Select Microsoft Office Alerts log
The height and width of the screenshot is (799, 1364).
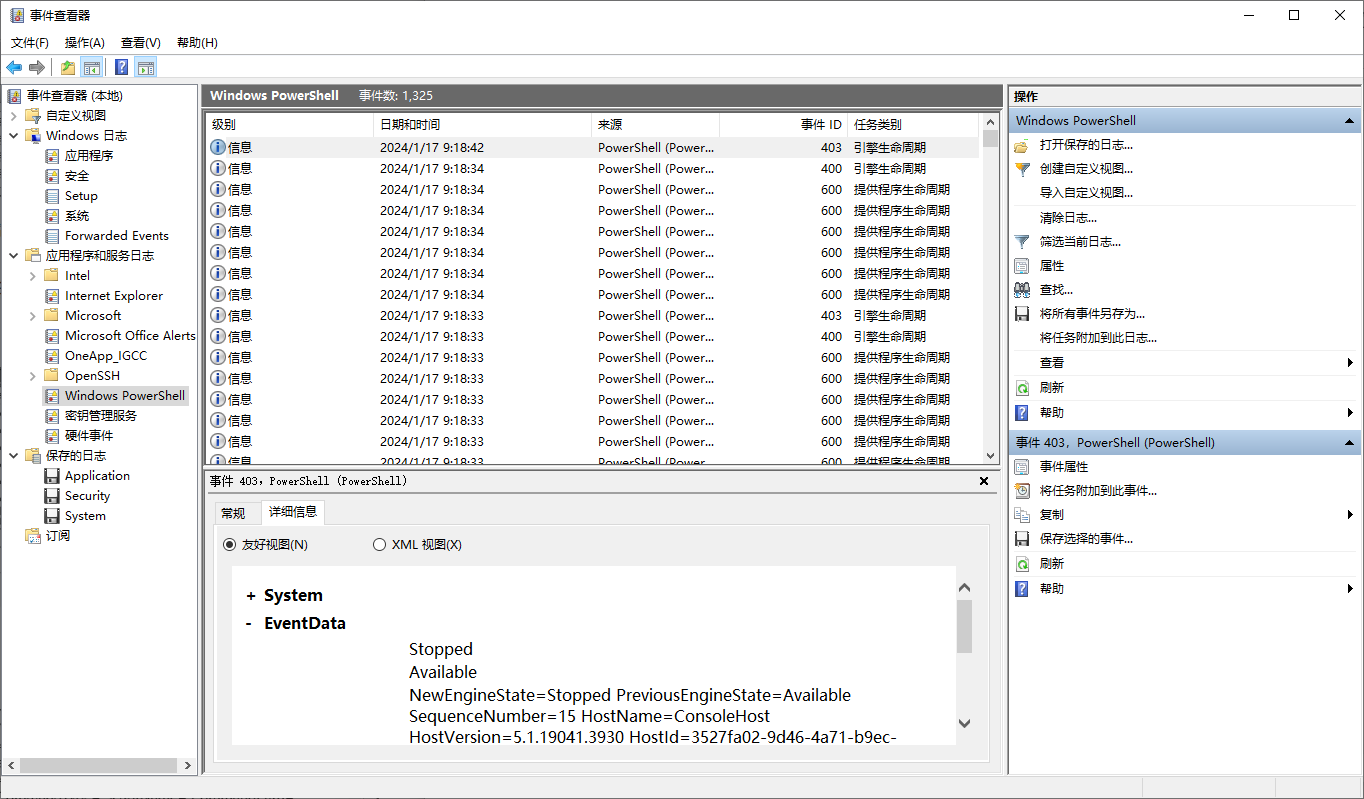point(130,335)
